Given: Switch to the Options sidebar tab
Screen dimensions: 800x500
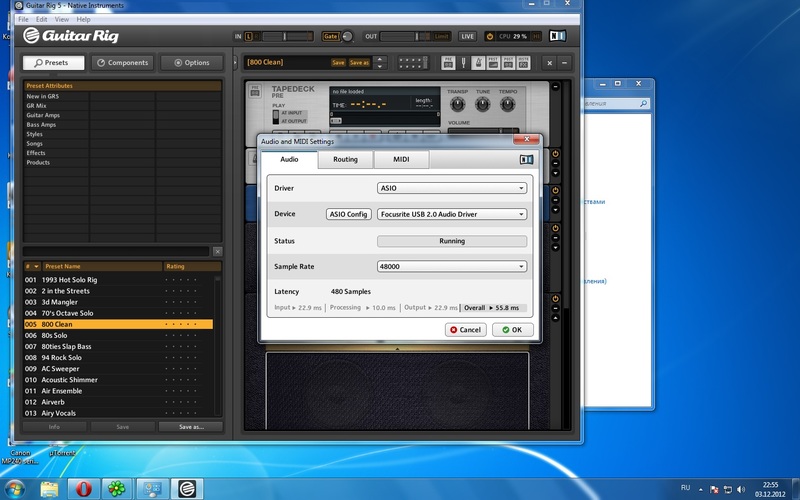Looking at the screenshot, I should [x=192, y=63].
